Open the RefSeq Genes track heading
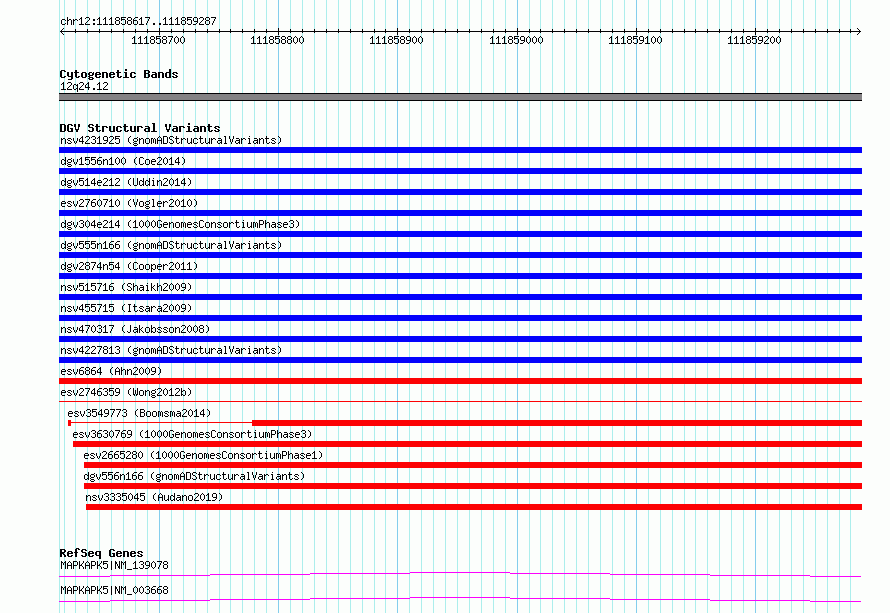The image size is (890, 613). coord(101,553)
